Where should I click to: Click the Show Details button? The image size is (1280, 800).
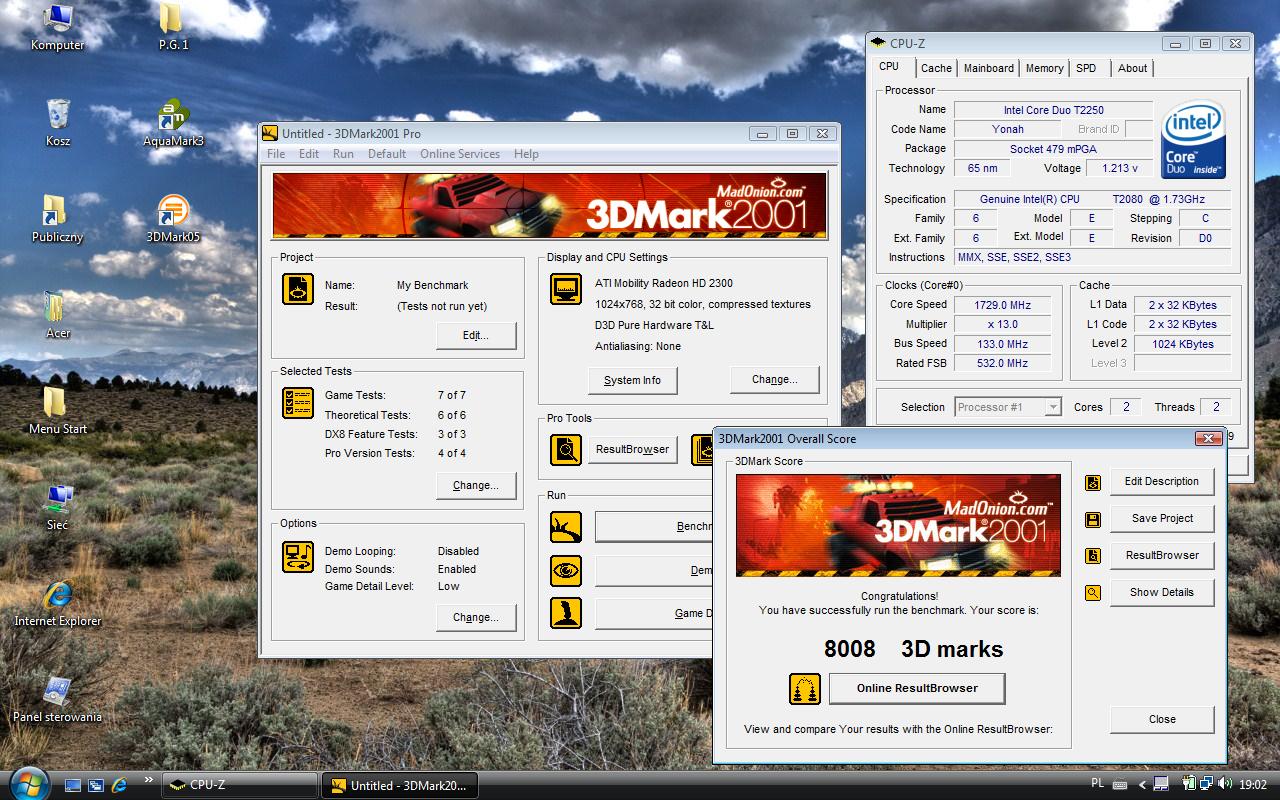click(1161, 592)
